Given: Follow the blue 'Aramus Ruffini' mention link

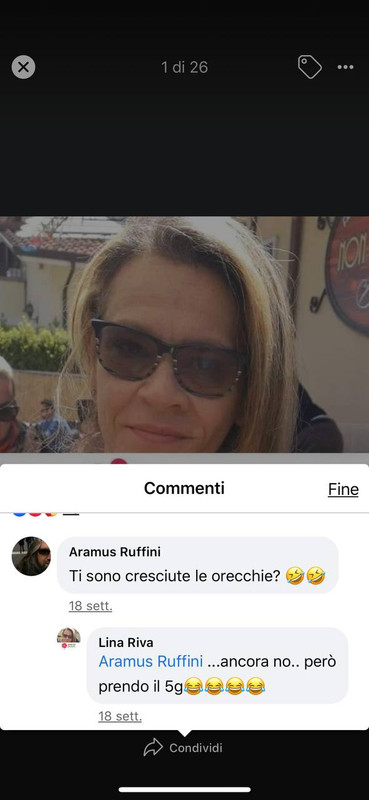Looking at the screenshot, I should (x=151, y=662).
